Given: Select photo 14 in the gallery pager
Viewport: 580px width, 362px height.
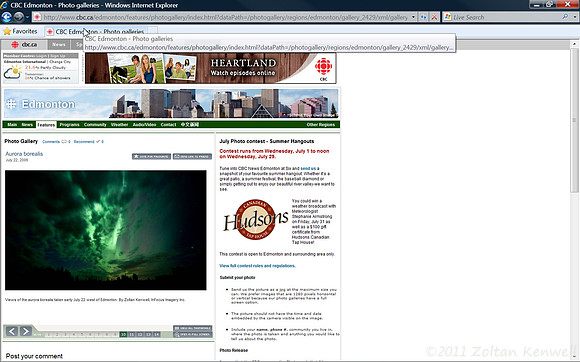Looking at the screenshot, I should click(x=156, y=334).
